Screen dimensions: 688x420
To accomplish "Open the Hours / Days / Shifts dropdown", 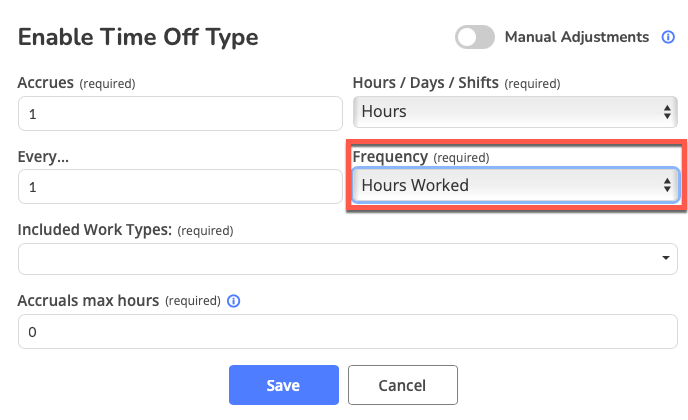I will click(x=516, y=112).
